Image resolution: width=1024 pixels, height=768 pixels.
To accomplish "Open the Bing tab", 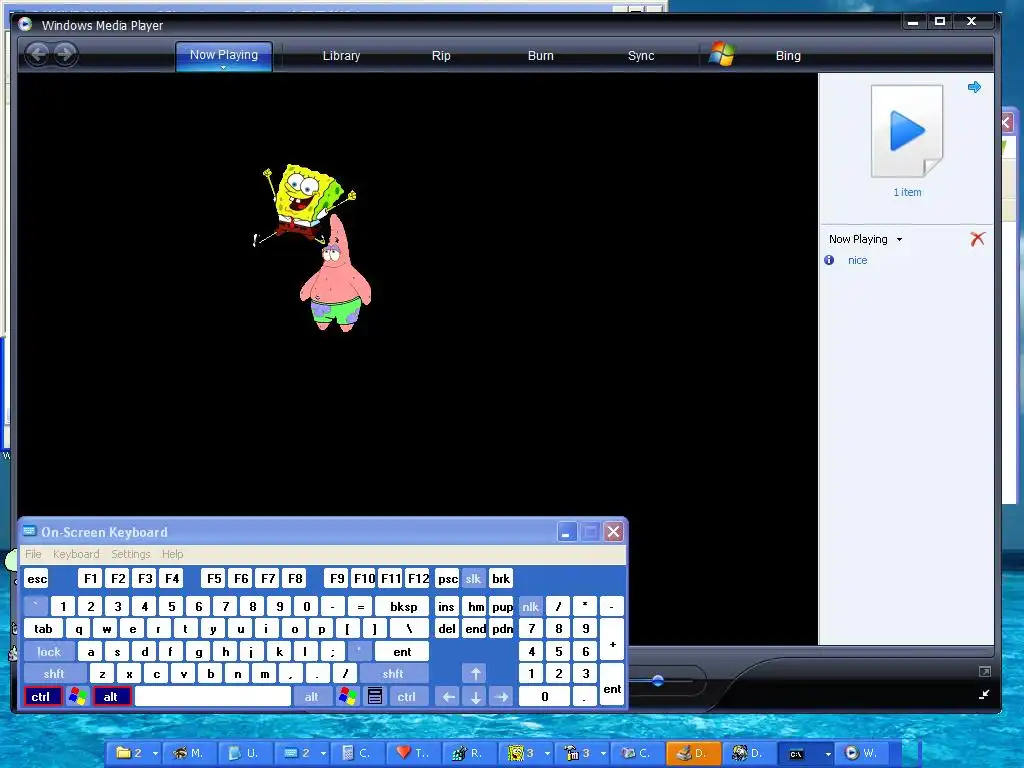I will (x=788, y=56).
